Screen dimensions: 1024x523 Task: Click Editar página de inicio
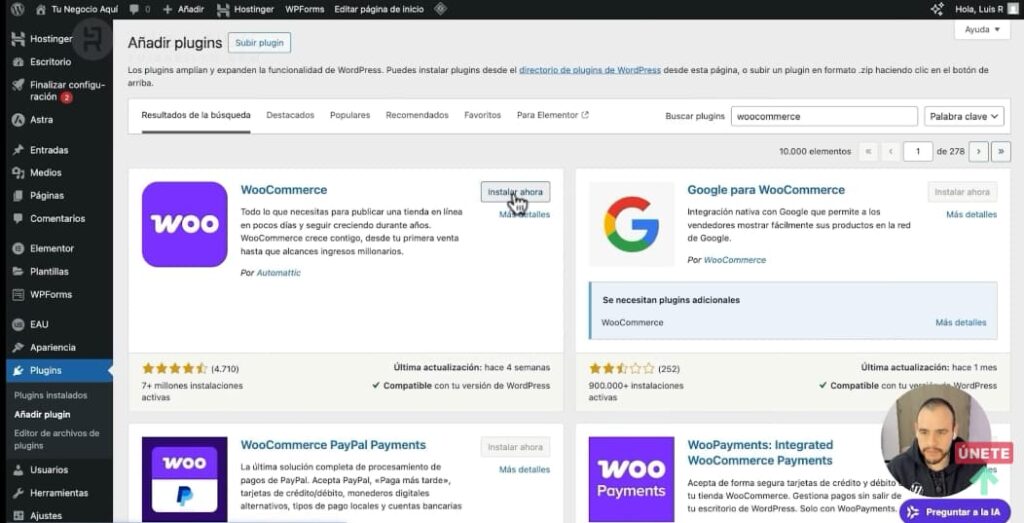(379, 9)
